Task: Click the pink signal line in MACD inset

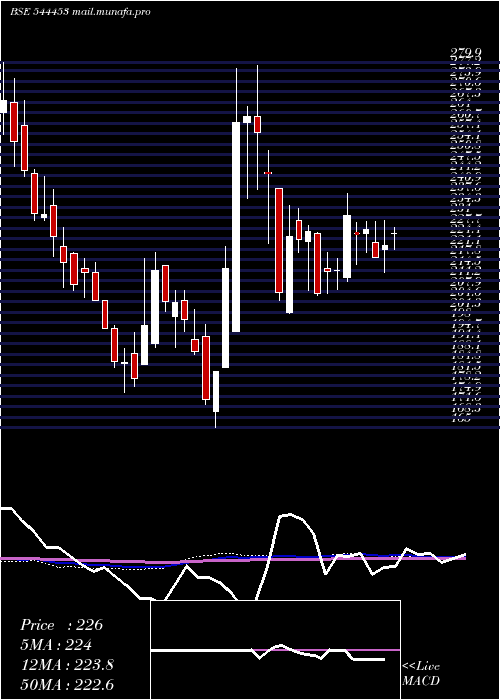Action: click(326, 650)
